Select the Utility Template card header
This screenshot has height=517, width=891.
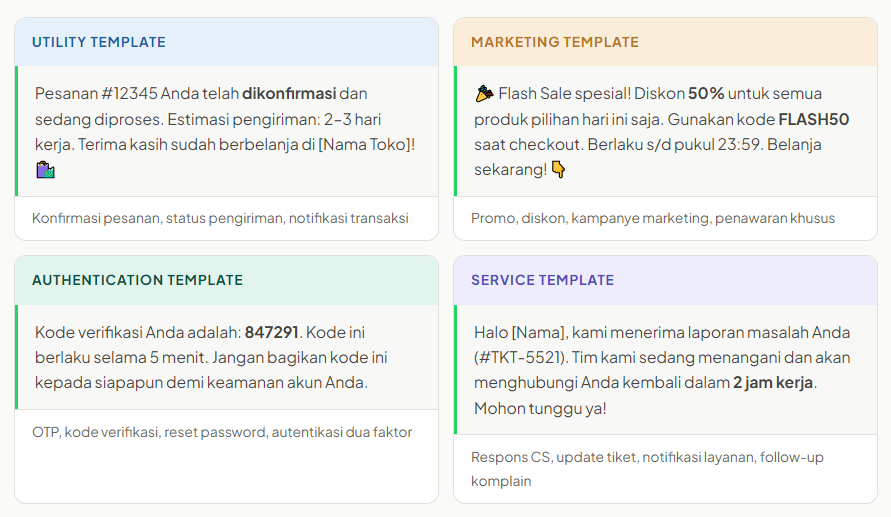(226, 42)
